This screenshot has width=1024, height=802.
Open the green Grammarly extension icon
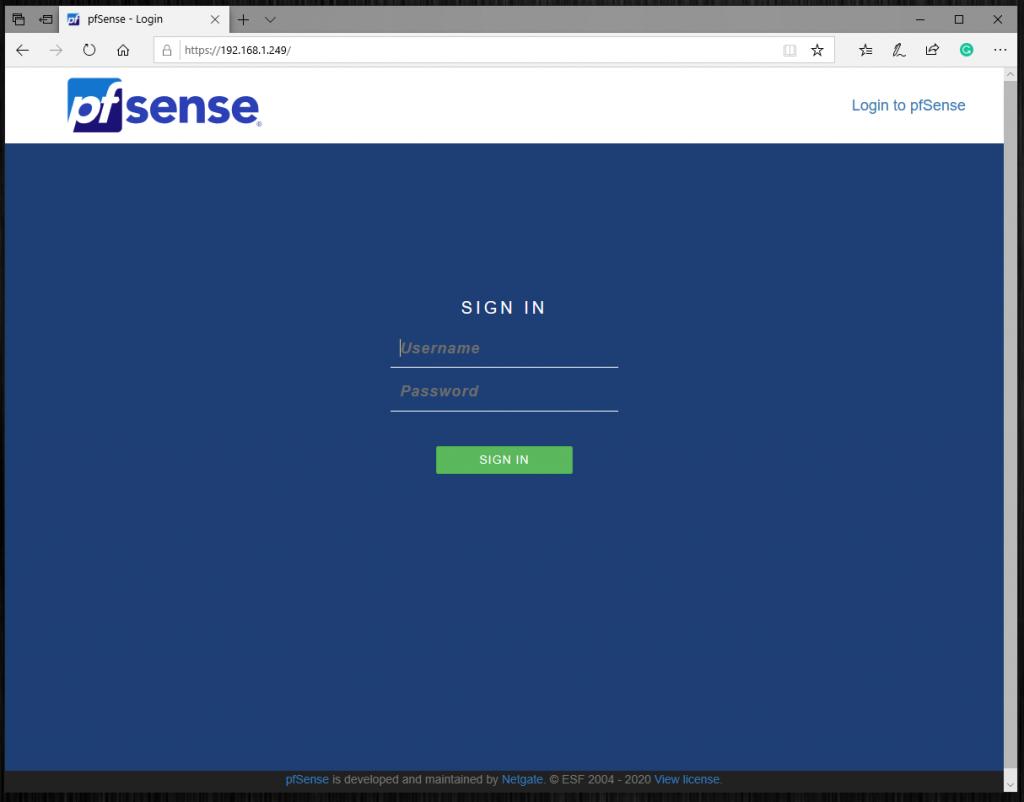[967, 50]
